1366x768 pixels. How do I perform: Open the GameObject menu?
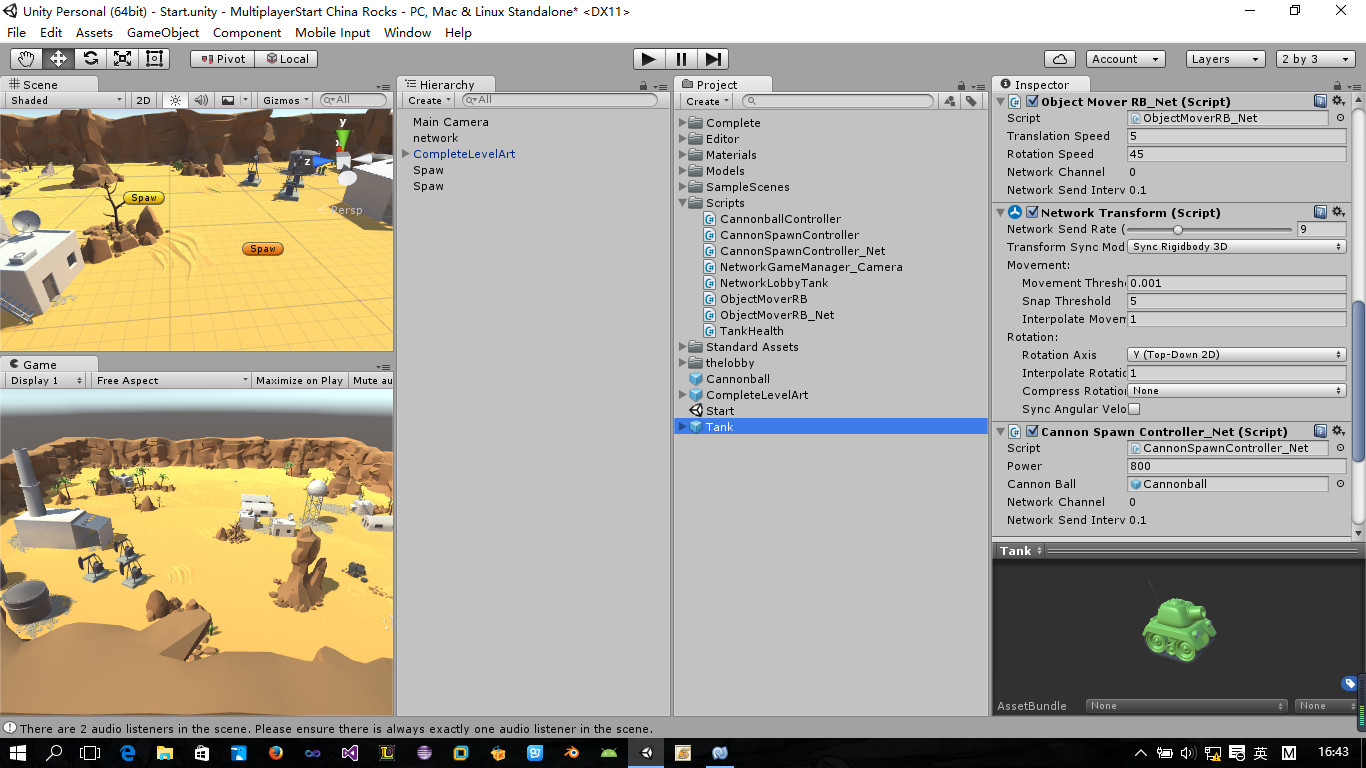(163, 32)
